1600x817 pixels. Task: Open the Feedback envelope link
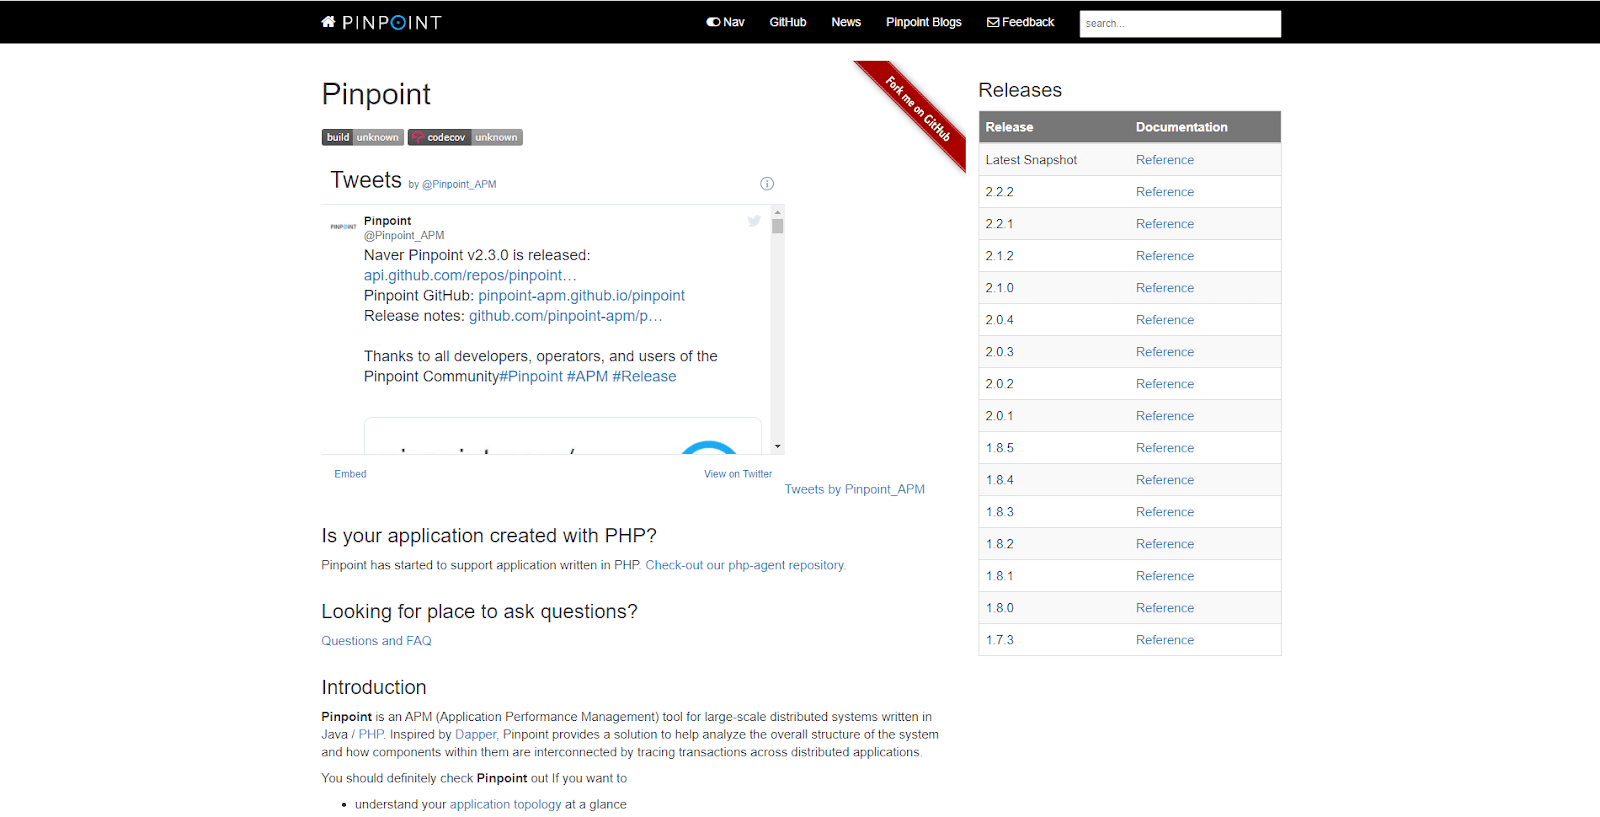pyautogui.click(x=1021, y=22)
